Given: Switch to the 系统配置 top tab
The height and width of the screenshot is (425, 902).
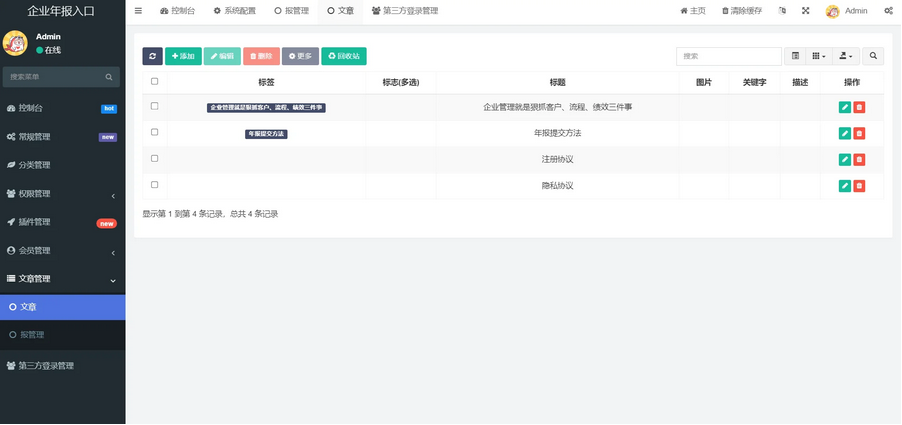Looking at the screenshot, I should coord(235,11).
